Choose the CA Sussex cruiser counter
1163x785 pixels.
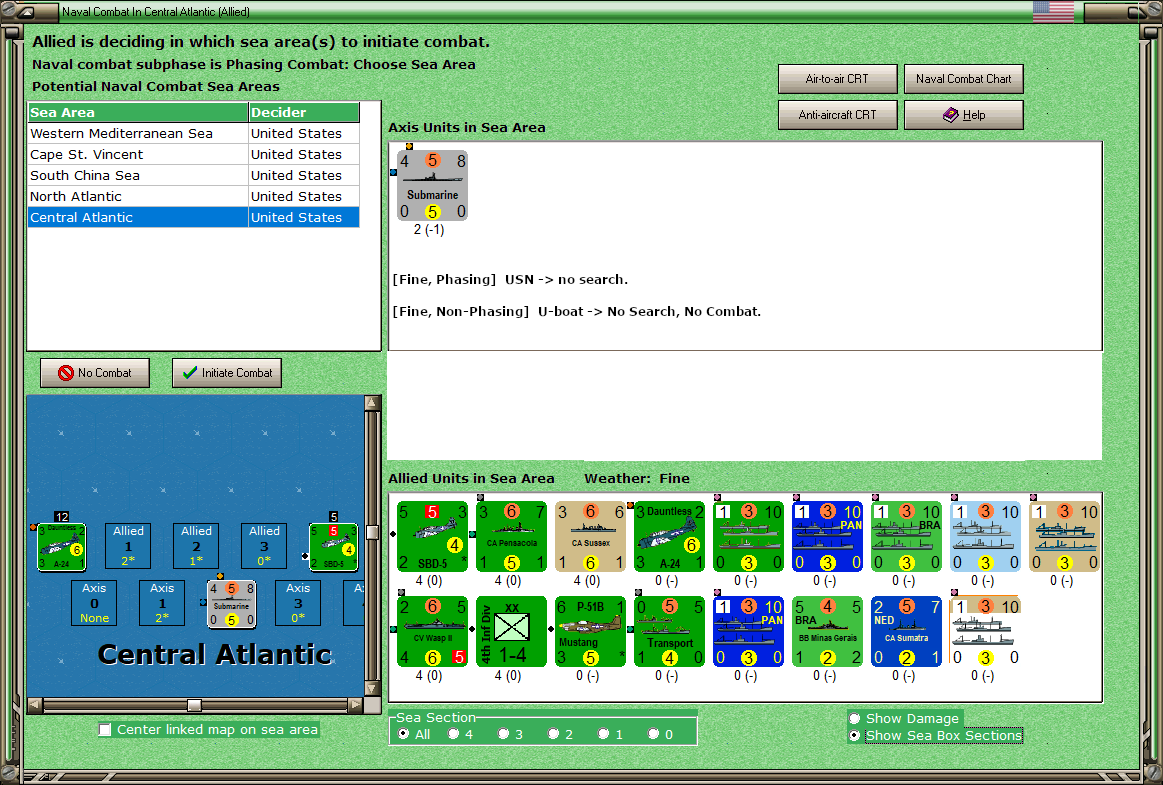point(590,536)
